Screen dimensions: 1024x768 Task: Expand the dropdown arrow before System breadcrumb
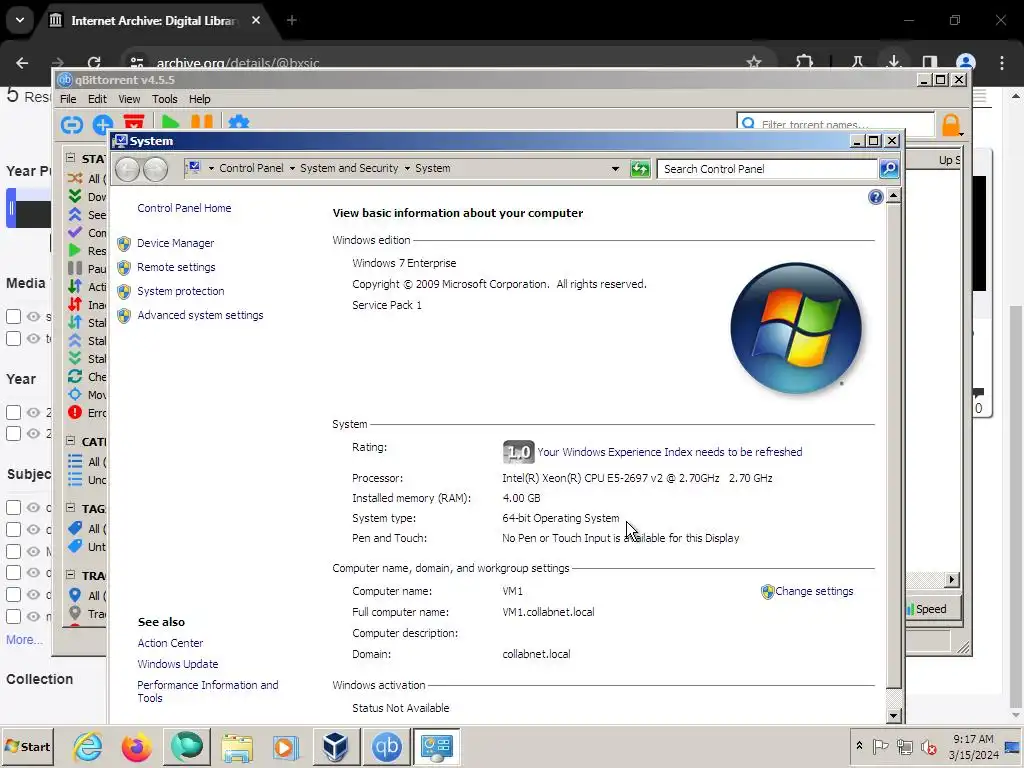click(x=407, y=168)
